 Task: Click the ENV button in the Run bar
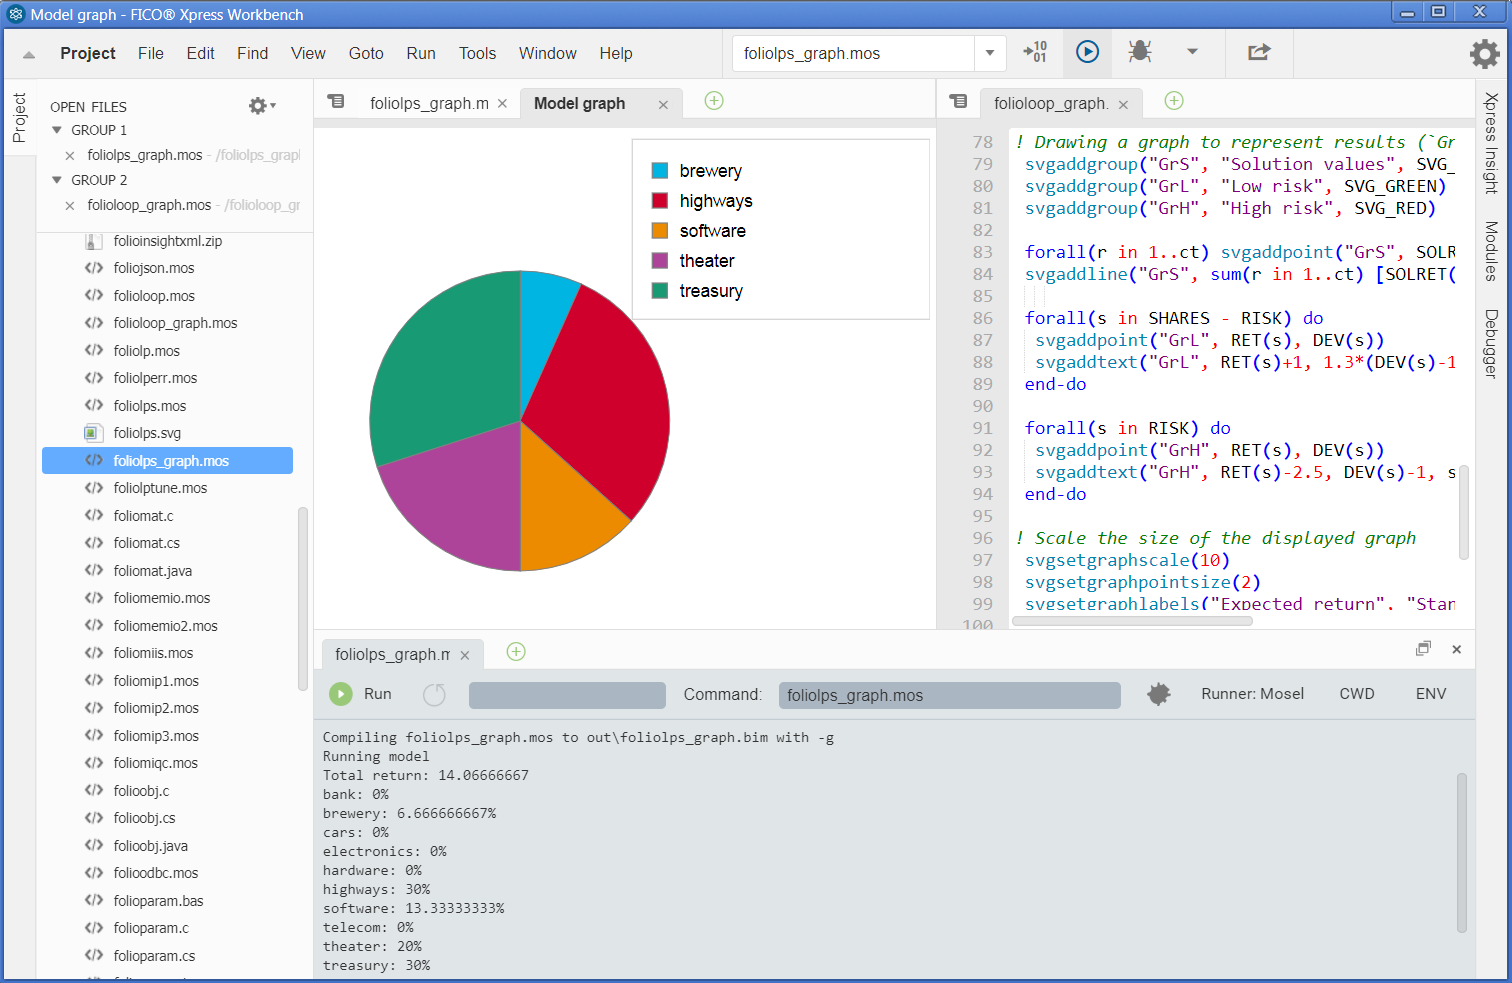pyautogui.click(x=1430, y=693)
